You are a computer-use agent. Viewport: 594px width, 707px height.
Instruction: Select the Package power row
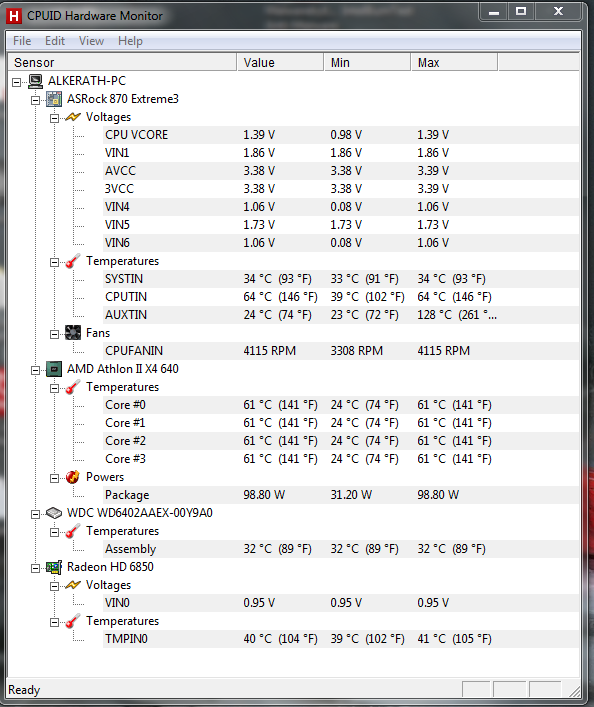click(x=341, y=495)
